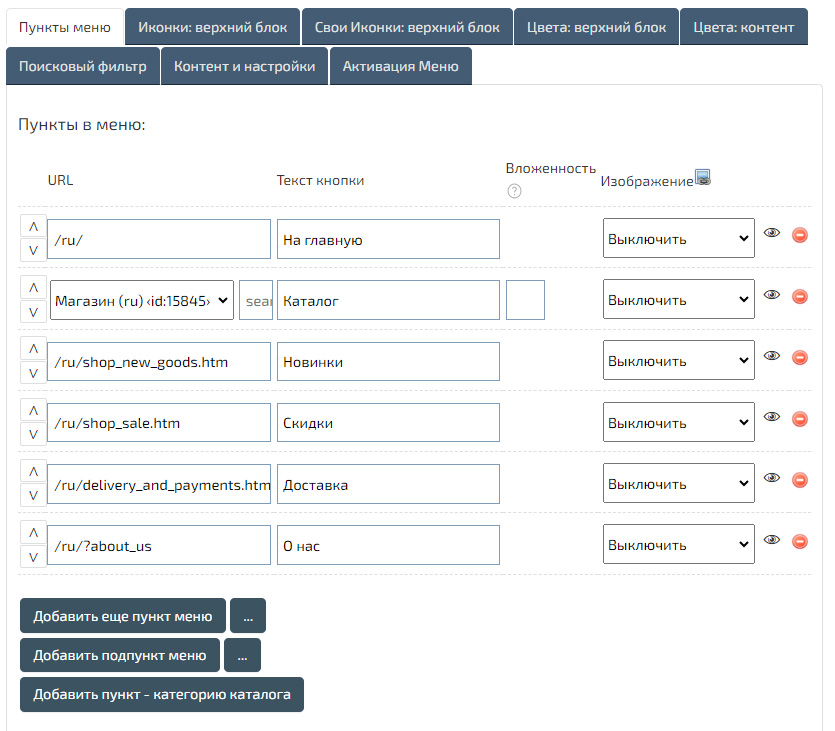Screen dimensions: 835x731
Task: Click the Вложенность field in Каталог row
Action: (x=525, y=300)
